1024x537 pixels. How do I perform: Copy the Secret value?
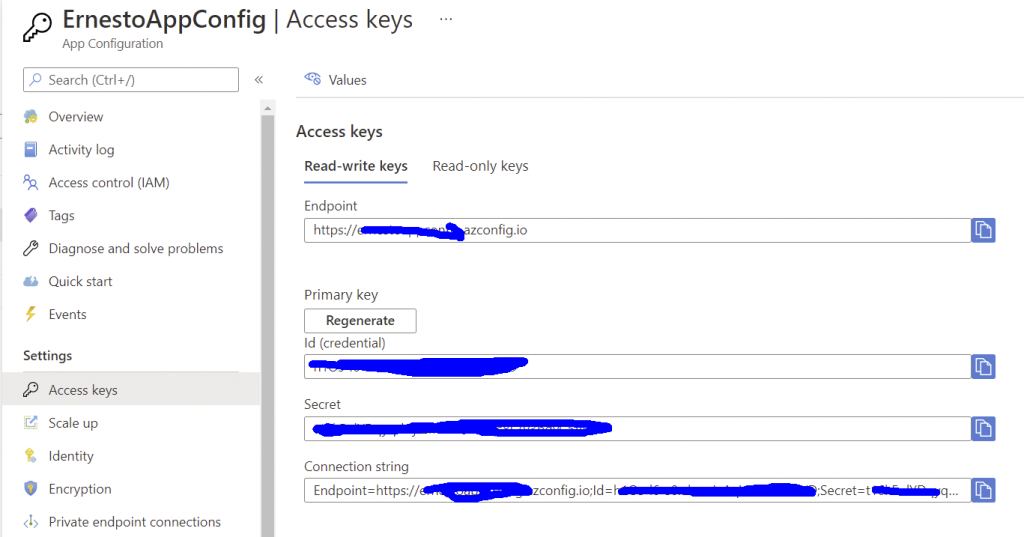pyautogui.click(x=983, y=429)
